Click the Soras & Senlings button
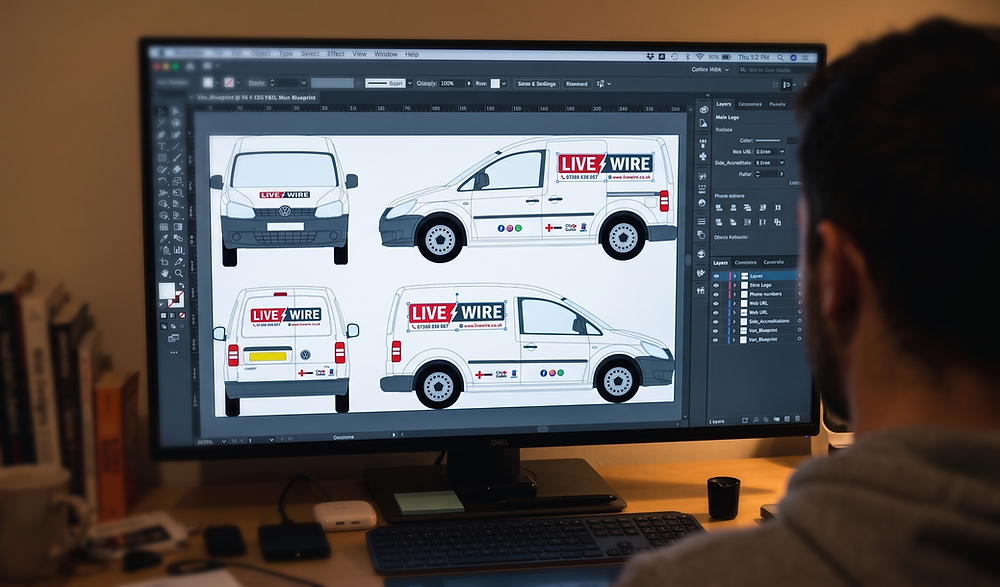The height and width of the screenshot is (587, 1000). (x=536, y=84)
